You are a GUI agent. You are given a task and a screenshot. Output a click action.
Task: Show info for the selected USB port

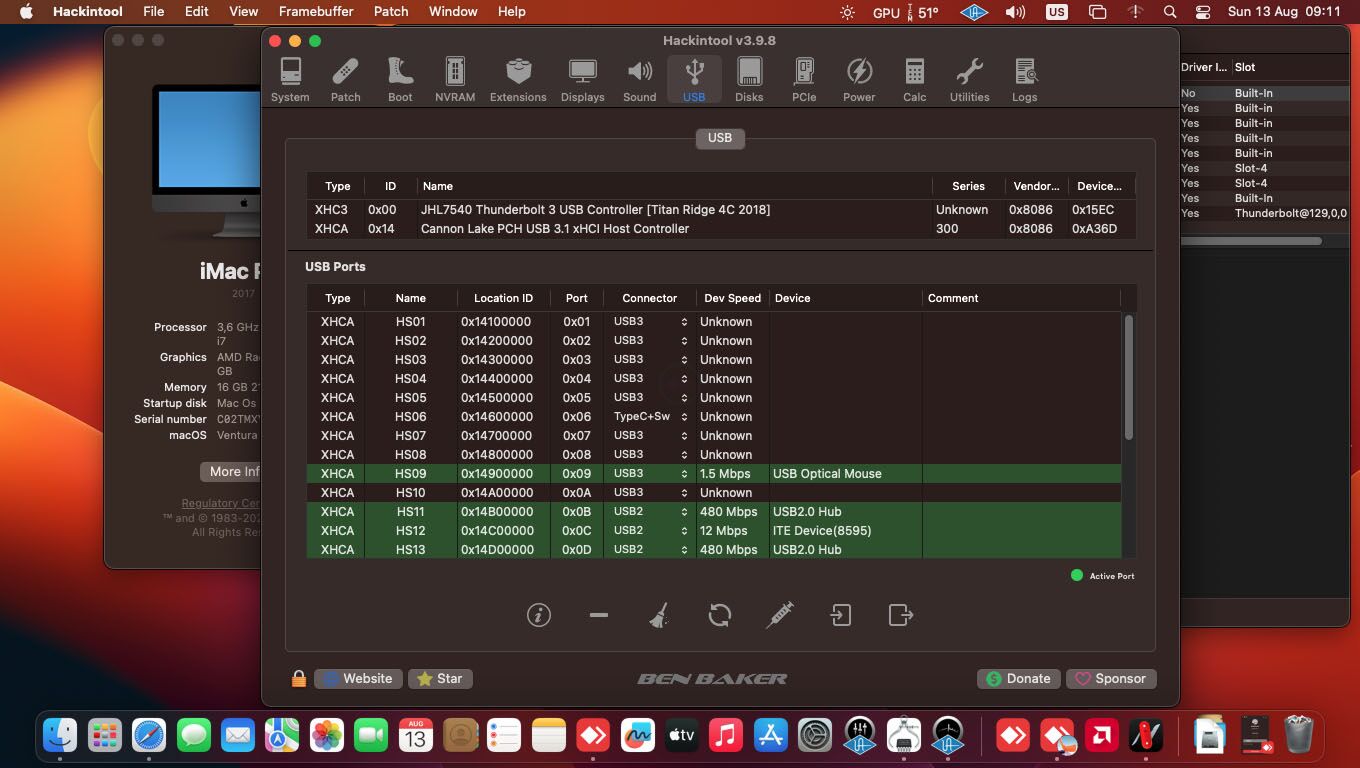click(x=539, y=615)
